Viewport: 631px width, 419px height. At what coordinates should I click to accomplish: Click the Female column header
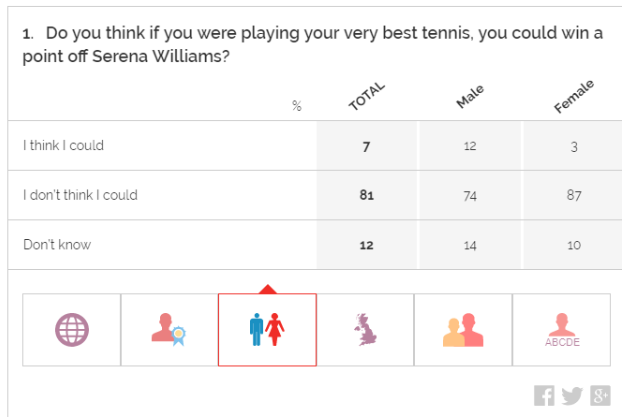click(573, 96)
